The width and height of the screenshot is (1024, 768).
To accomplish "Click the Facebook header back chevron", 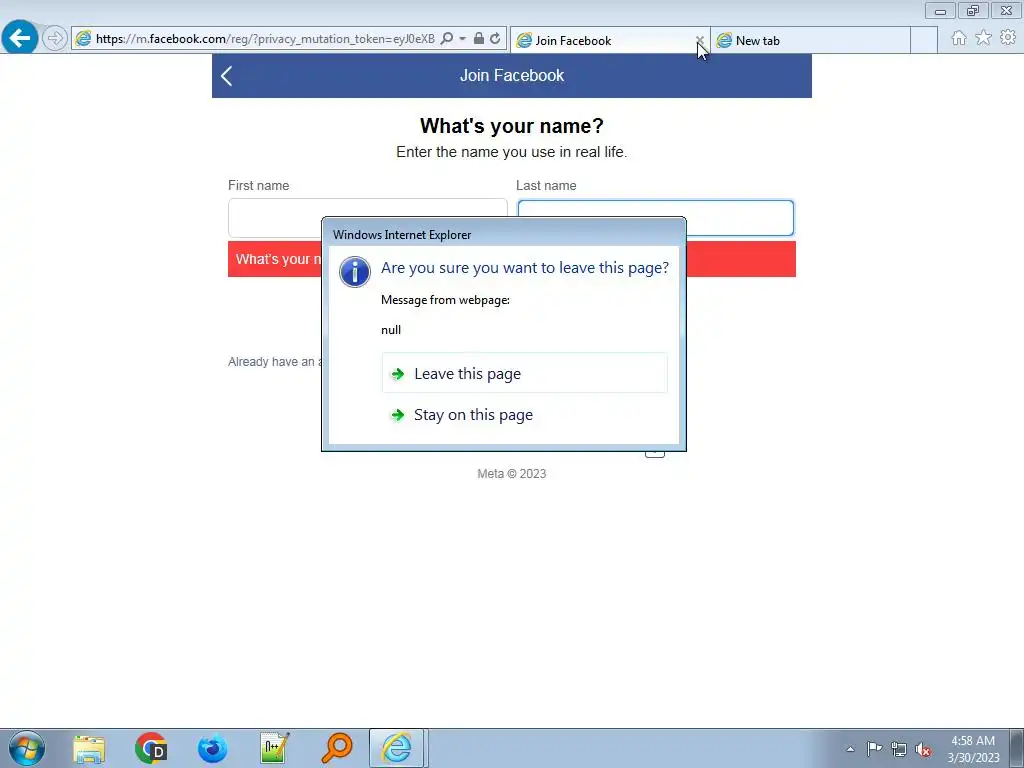I will [227, 76].
